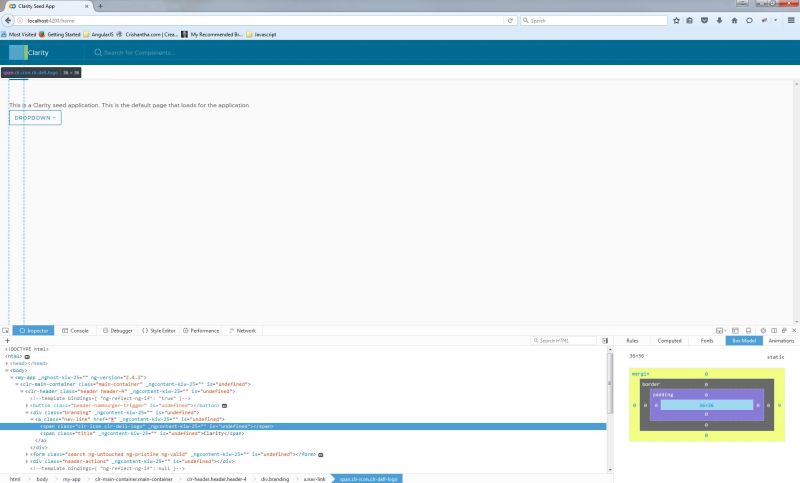Select the Fonts sidebar tab
This screenshot has height=483, width=800.
pos(707,340)
